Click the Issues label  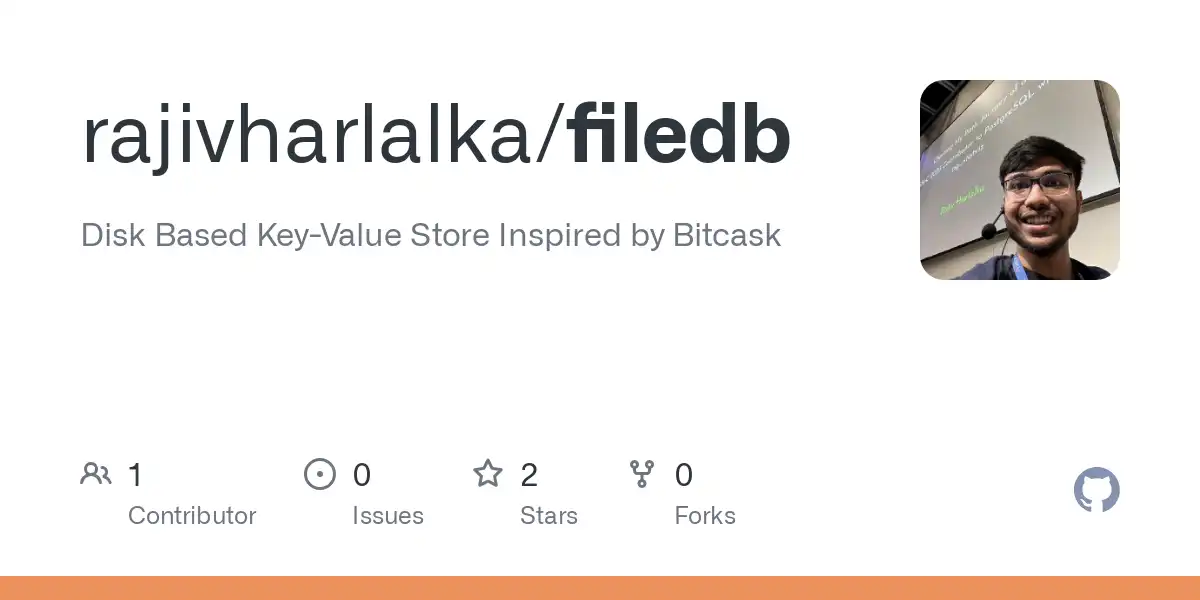pos(388,516)
